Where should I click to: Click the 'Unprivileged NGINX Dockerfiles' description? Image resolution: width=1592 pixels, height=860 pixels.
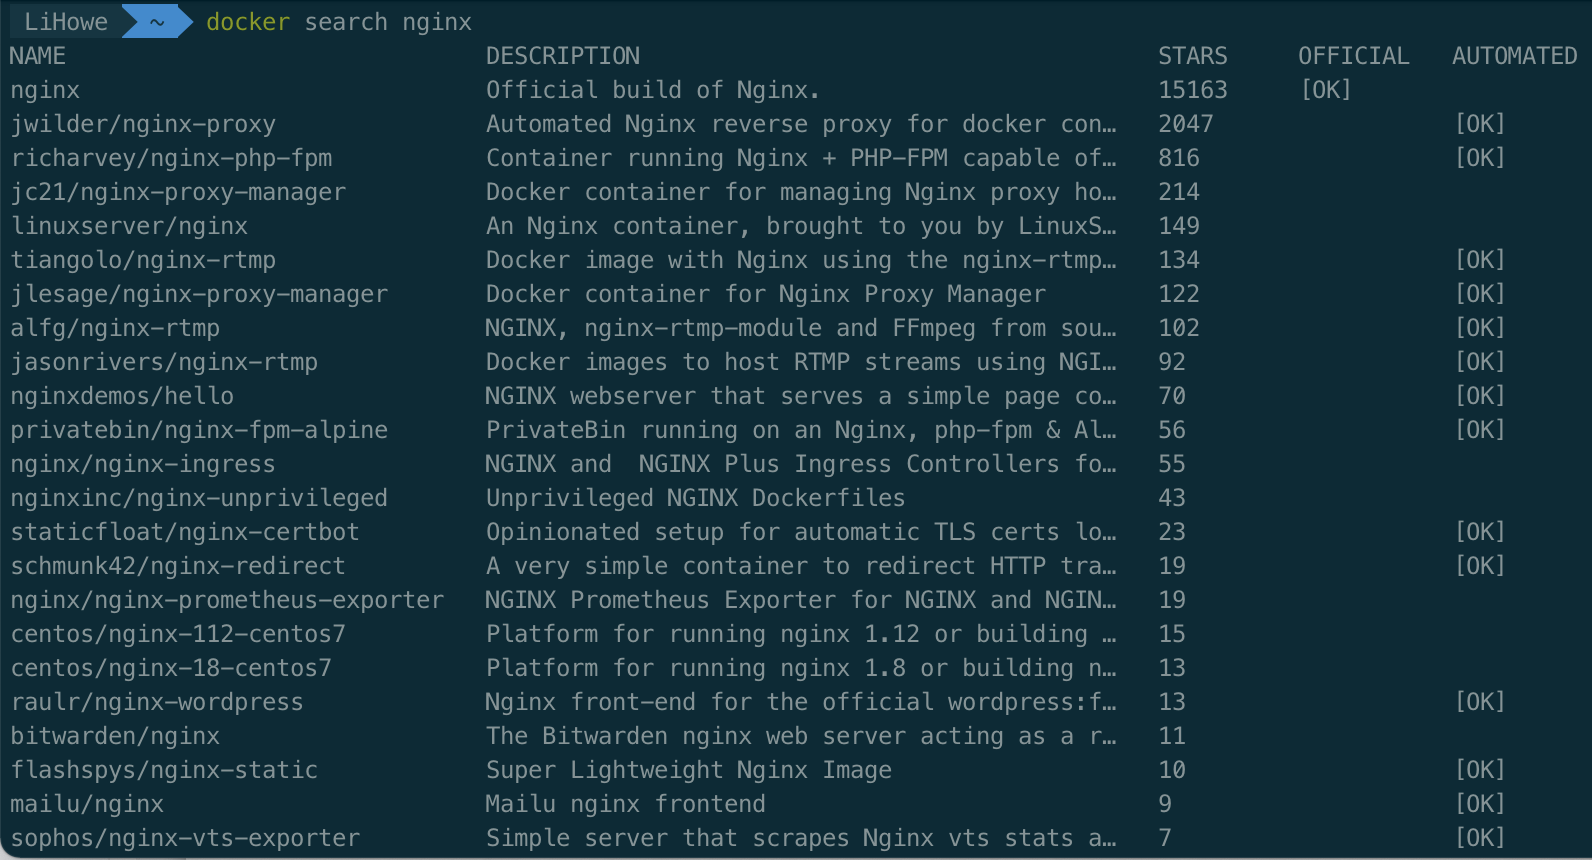pos(695,498)
